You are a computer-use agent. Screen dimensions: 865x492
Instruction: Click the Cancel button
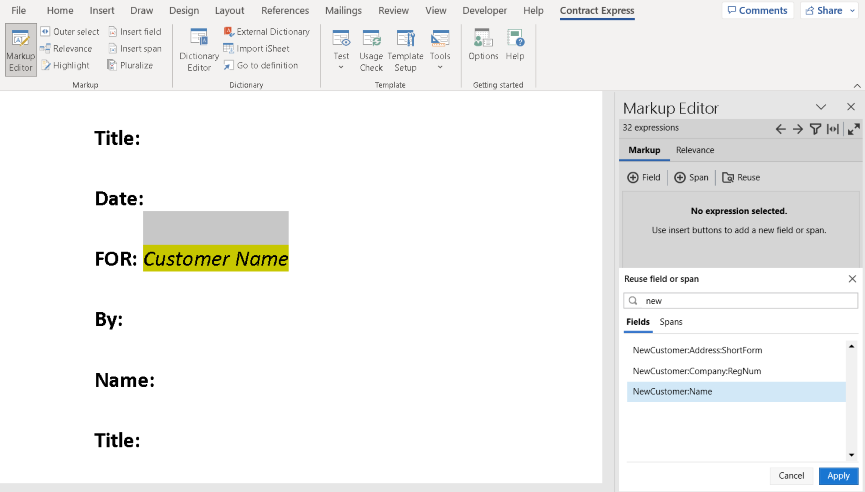791,476
